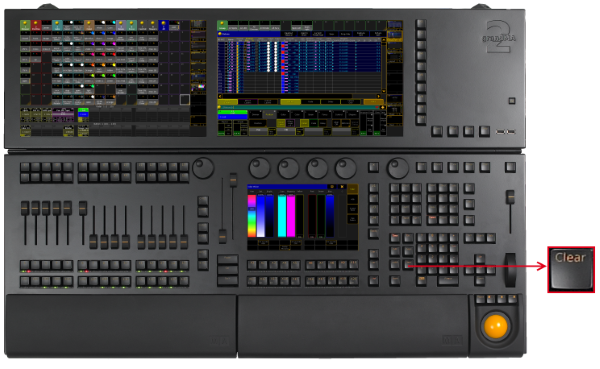Click the white outlined empty square on the left touchscreen
Viewport: 600px width, 369px height.
(x=185, y=100)
